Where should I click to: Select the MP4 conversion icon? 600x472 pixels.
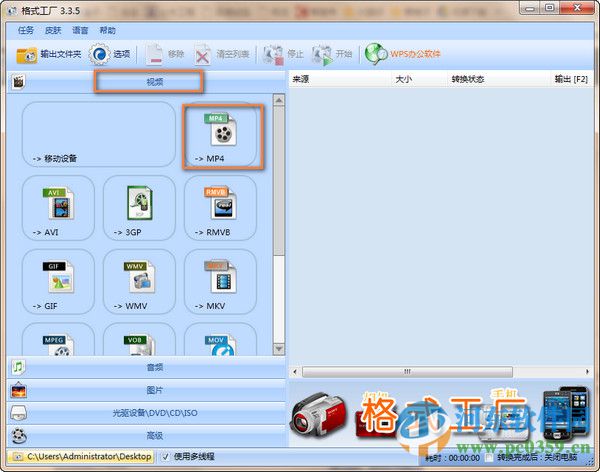click(220, 135)
